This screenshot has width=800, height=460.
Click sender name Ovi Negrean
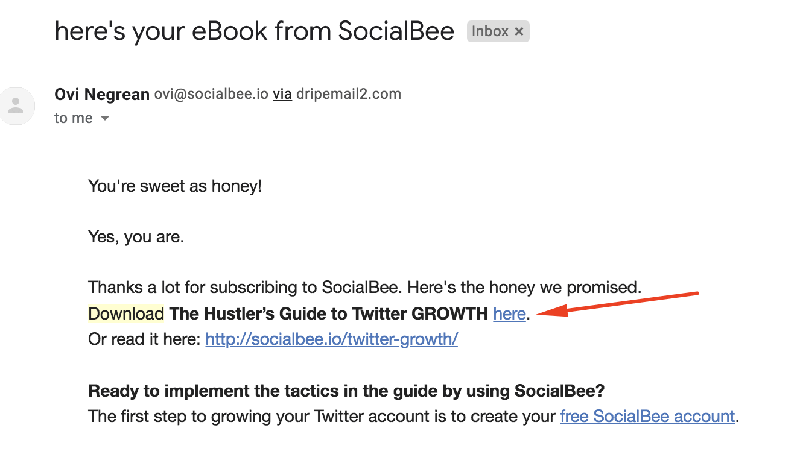click(x=101, y=94)
